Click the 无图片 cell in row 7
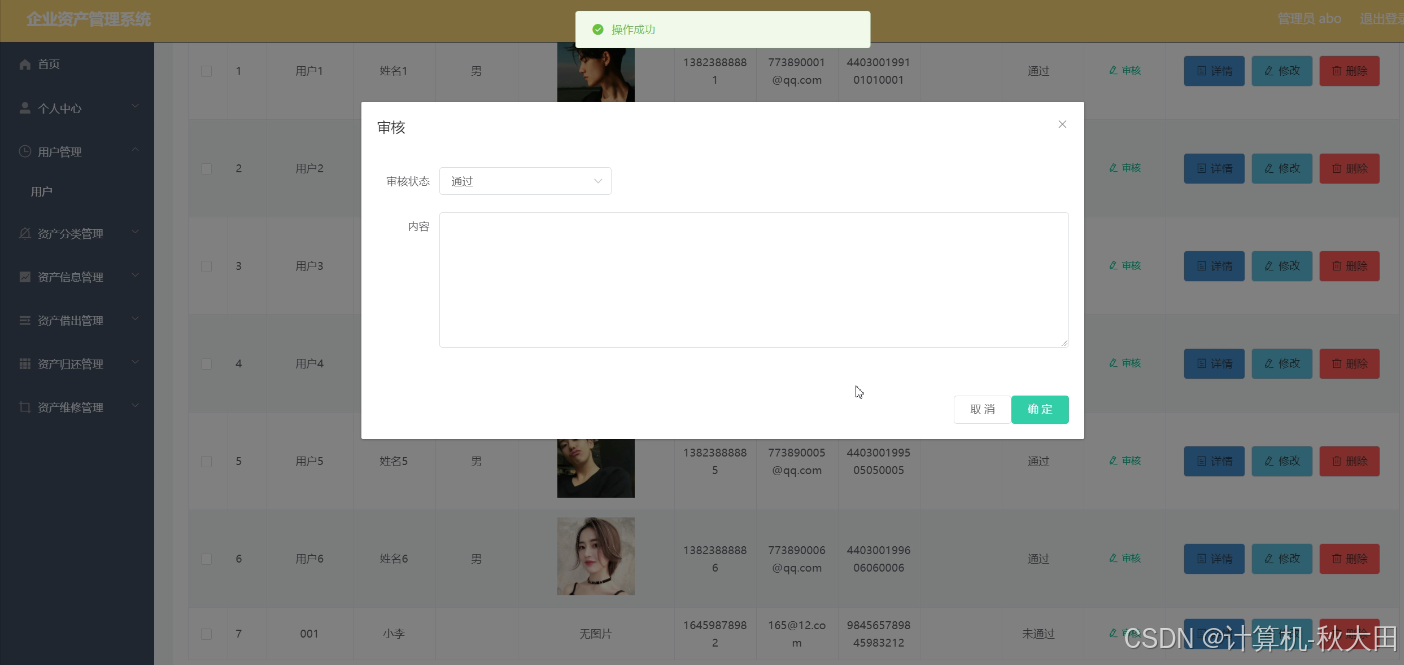The height and width of the screenshot is (665, 1404). click(x=596, y=634)
